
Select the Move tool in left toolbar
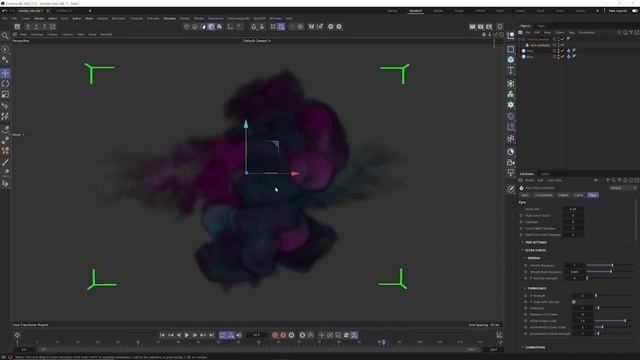(5, 73)
